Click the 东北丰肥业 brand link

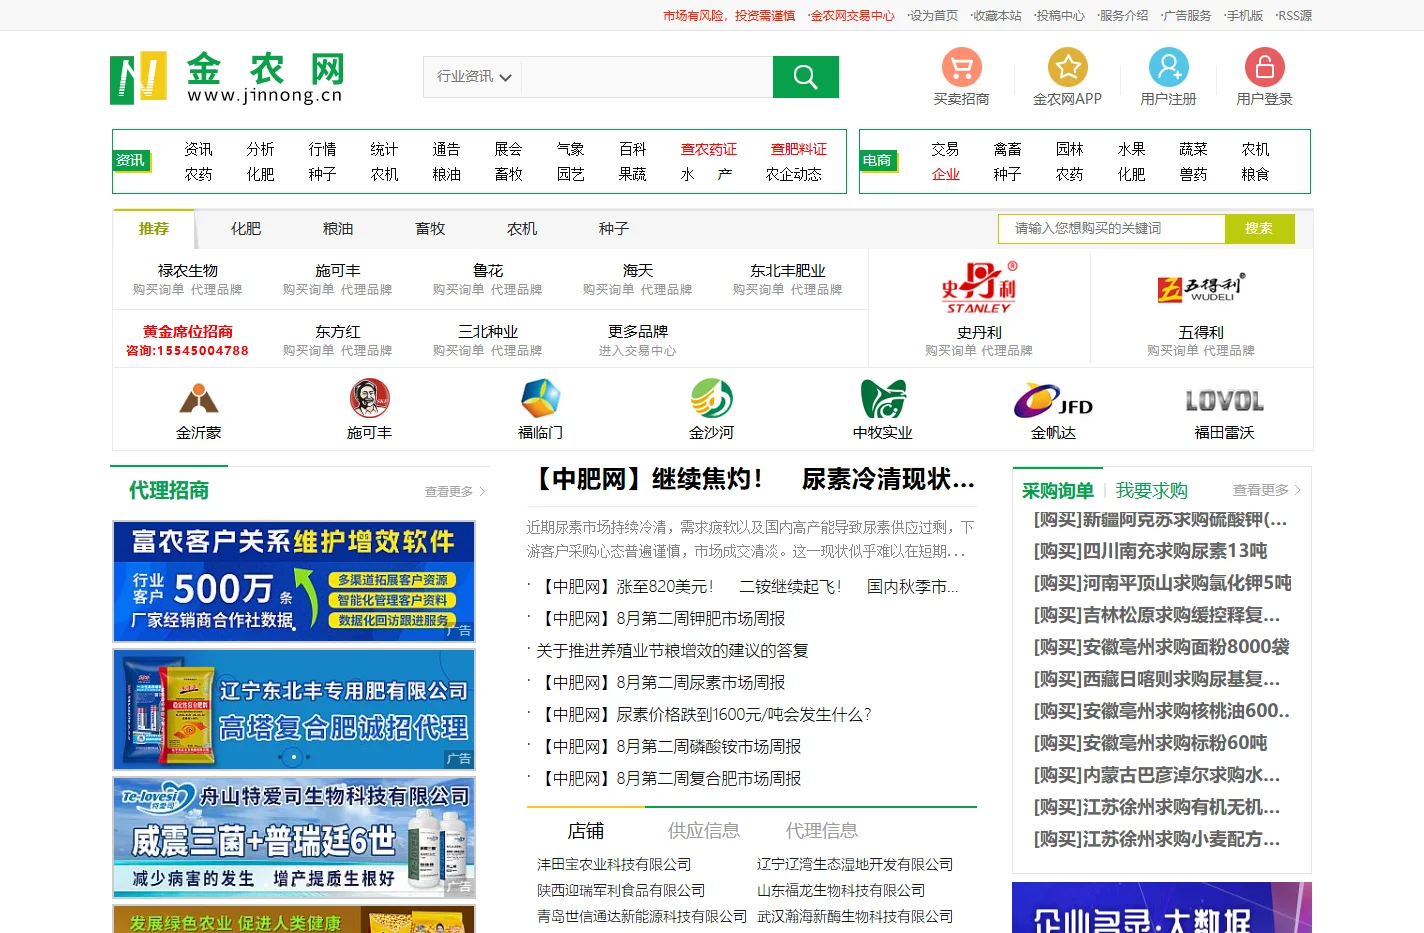tap(788, 270)
